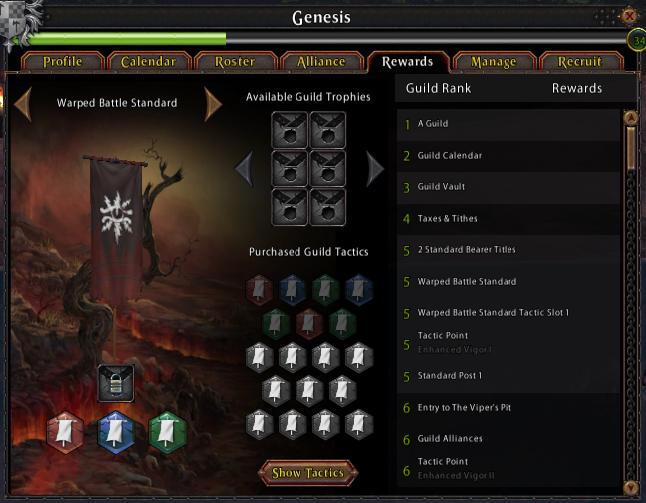646x503 pixels.
Task: Click the Show Tactics button
Action: [x=308, y=473]
